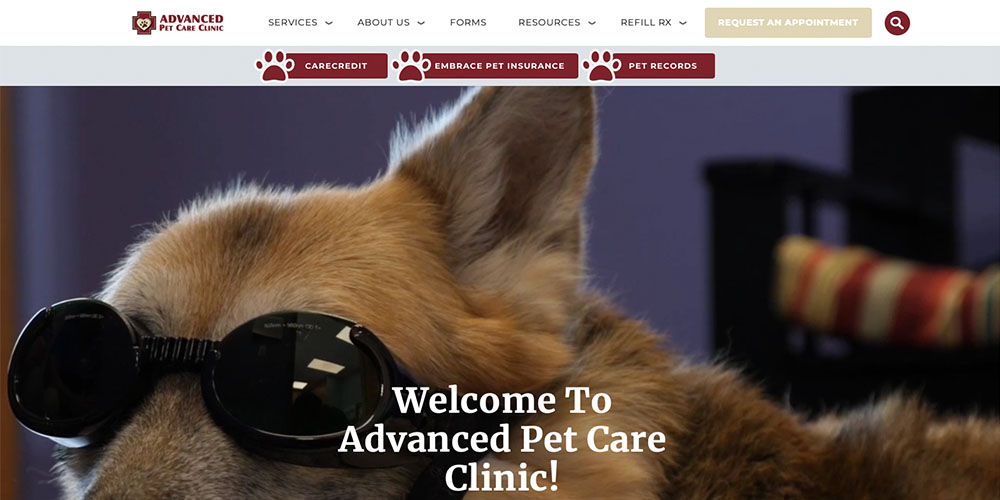Open the search magnifier icon
Image resolution: width=1000 pixels, height=500 pixels.
pos(897,23)
